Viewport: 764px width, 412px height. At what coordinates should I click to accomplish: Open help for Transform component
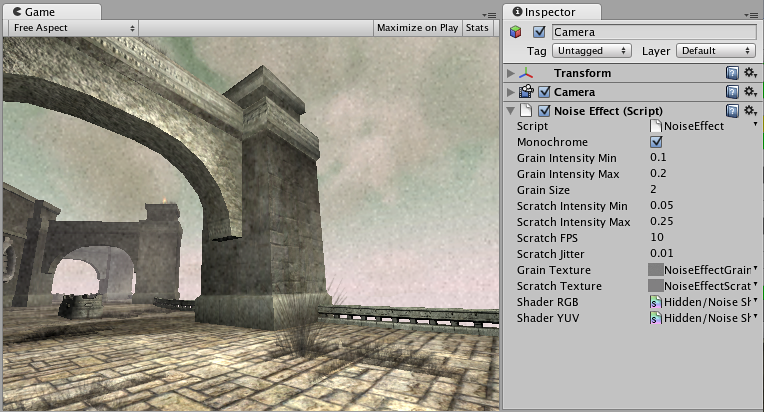732,73
